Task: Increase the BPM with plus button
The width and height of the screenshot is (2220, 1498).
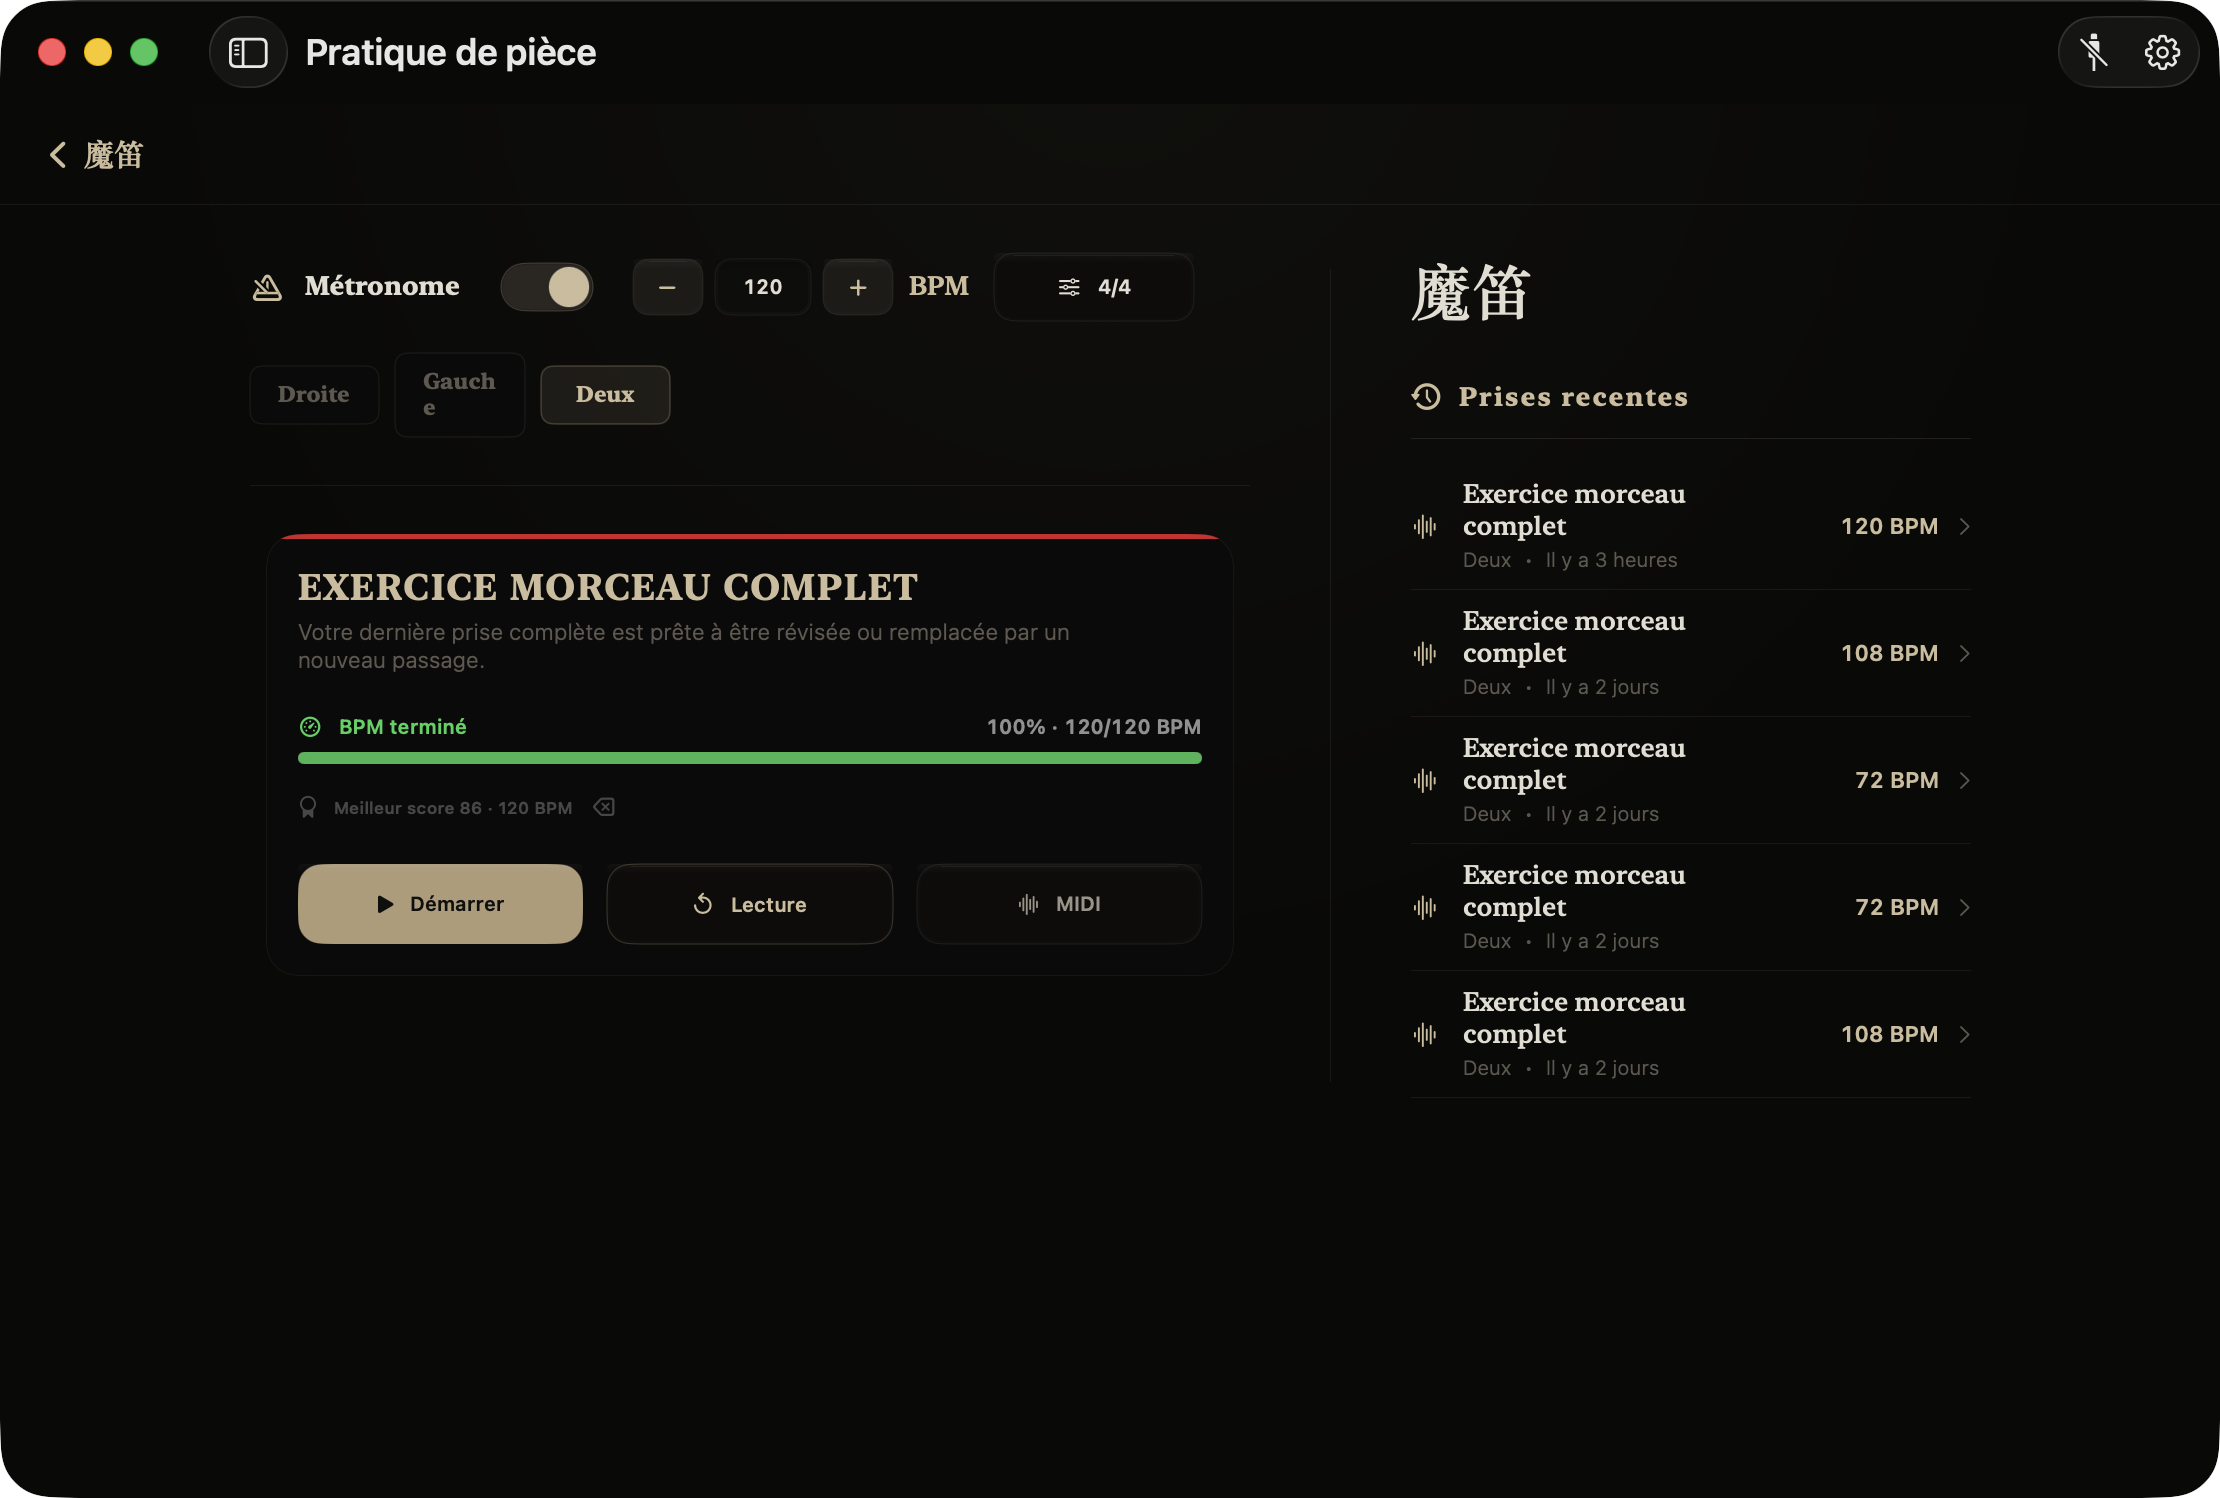Action: [x=858, y=287]
